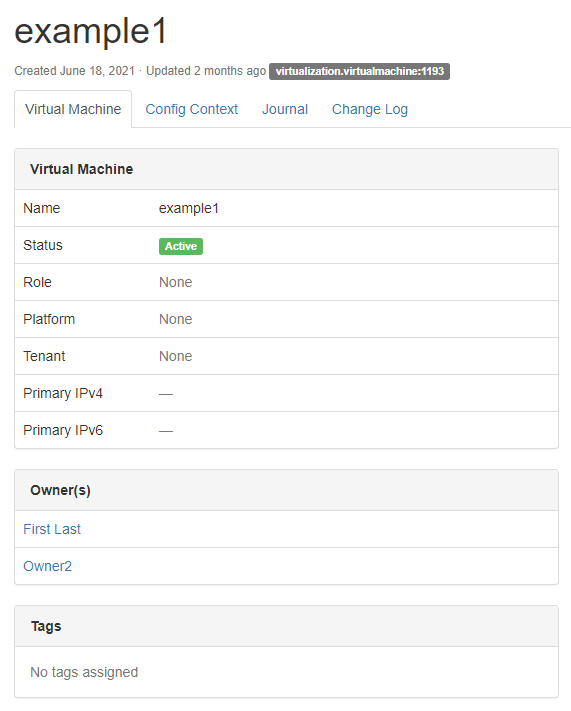
Task: Click the Tags panel header
Action: pos(286,626)
